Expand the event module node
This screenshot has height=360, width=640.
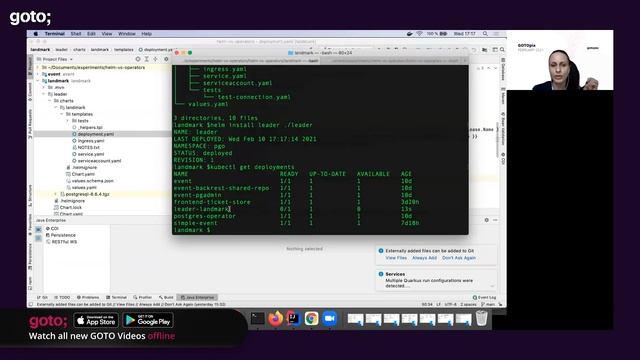pyautogui.click(x=38, y=74)
